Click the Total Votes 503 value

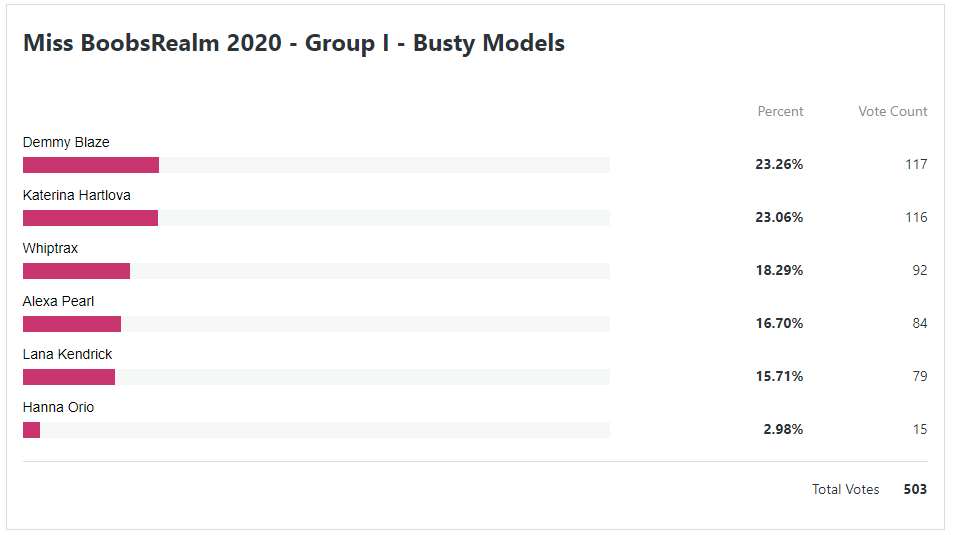(x=915, y=489)
